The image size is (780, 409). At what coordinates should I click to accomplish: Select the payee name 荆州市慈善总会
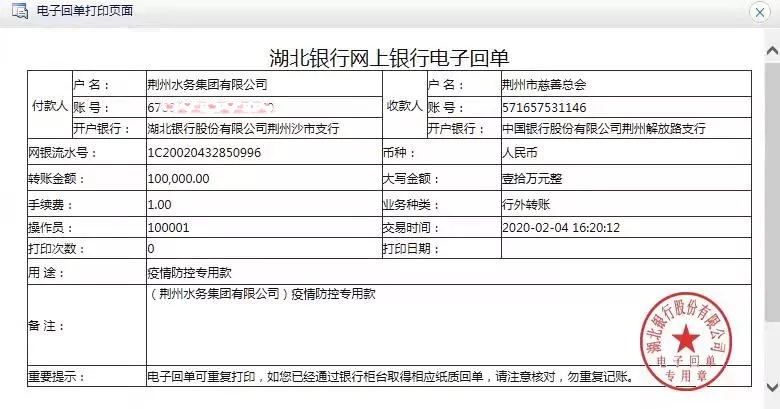click(x=544, y=85)
